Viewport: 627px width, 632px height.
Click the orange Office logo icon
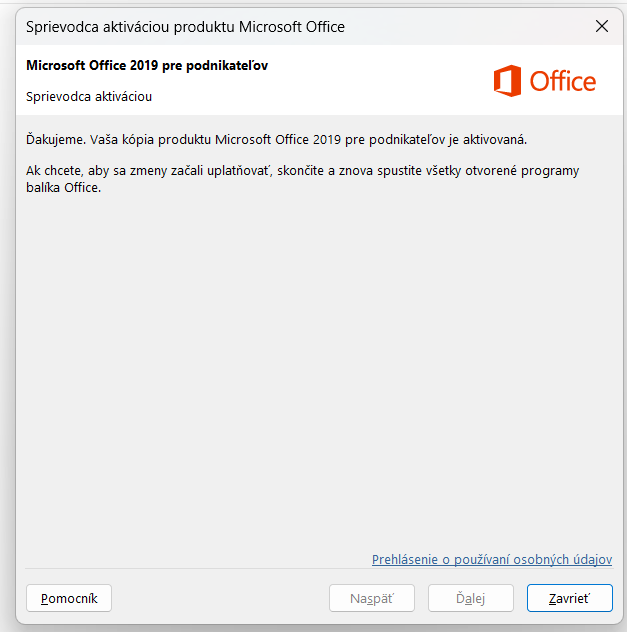pyautogui.click(x=507, y=81)
